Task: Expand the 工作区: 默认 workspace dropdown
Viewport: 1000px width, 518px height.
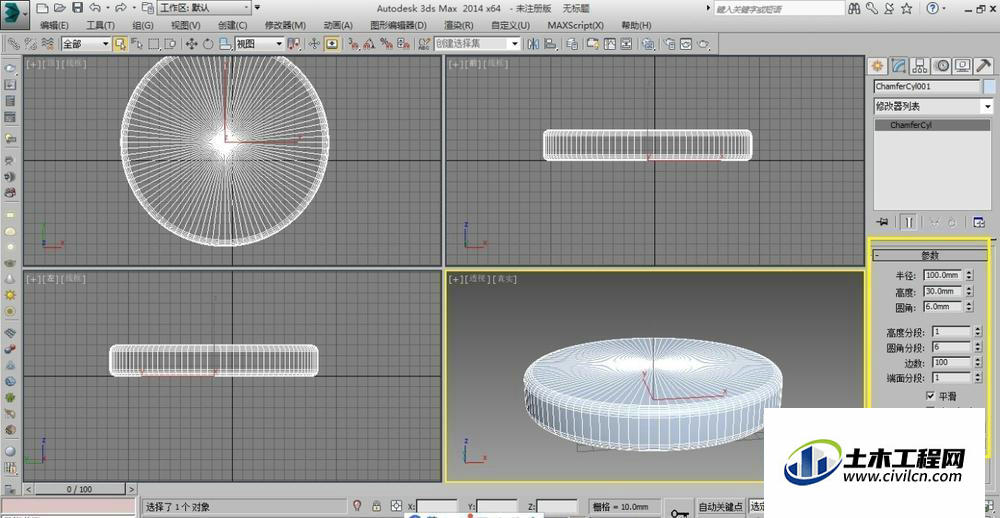Action: click(x=204, y=8)
